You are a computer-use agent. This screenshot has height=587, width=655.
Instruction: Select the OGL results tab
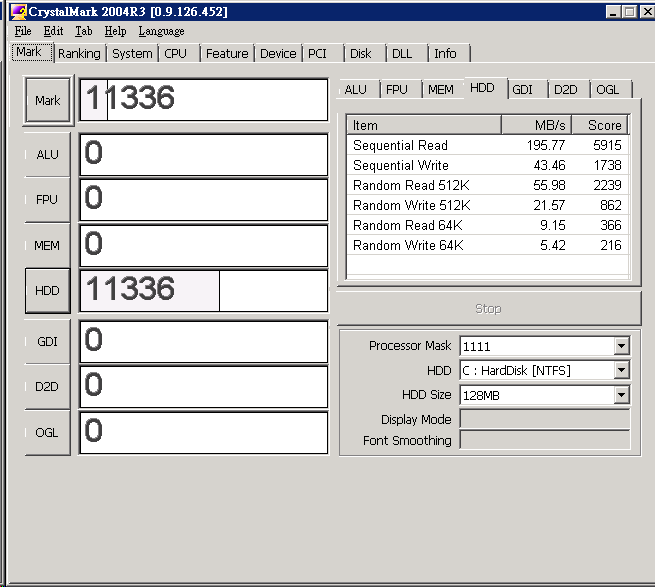pos(607,90)
